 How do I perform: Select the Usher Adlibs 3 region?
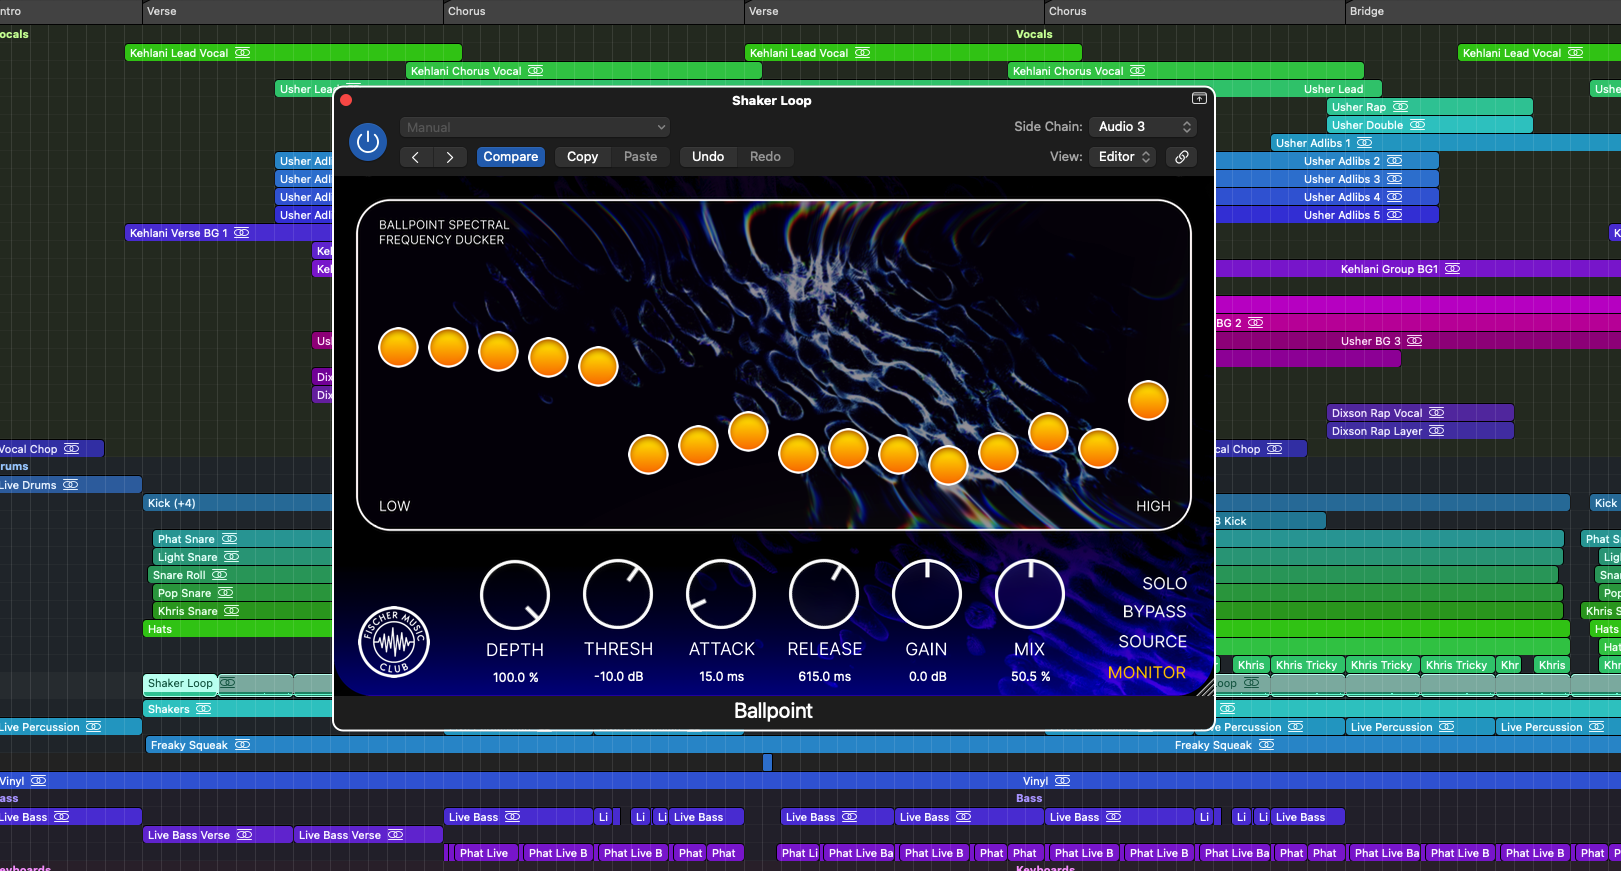coord(1327,179)
